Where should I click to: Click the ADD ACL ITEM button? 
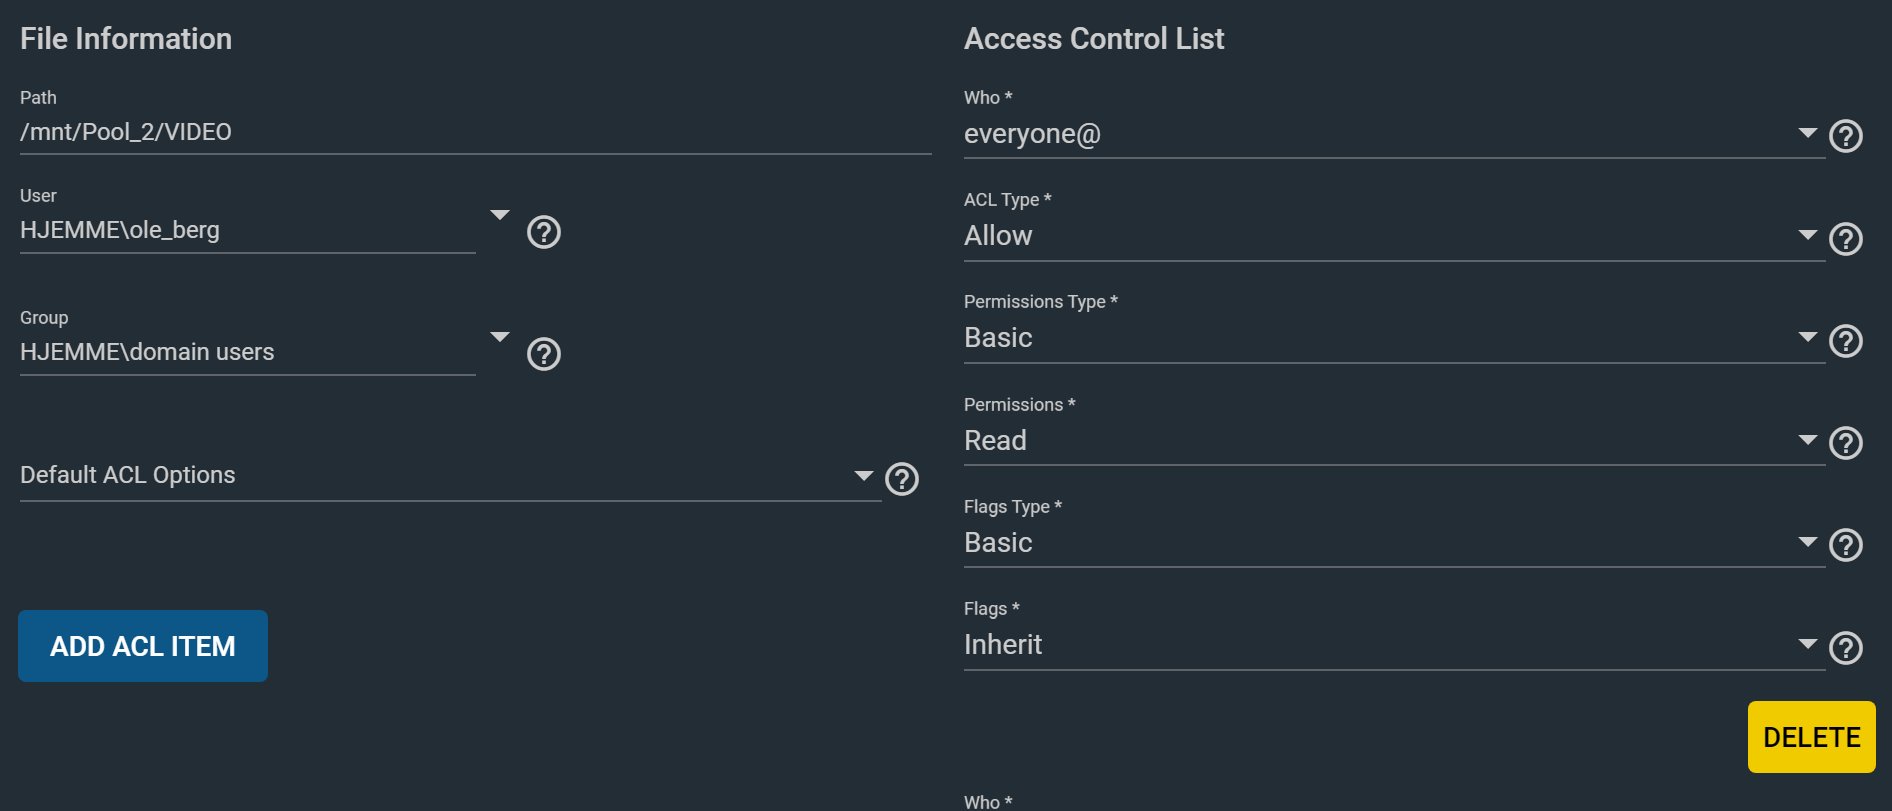pyautogui.click(x=143, y=646)
